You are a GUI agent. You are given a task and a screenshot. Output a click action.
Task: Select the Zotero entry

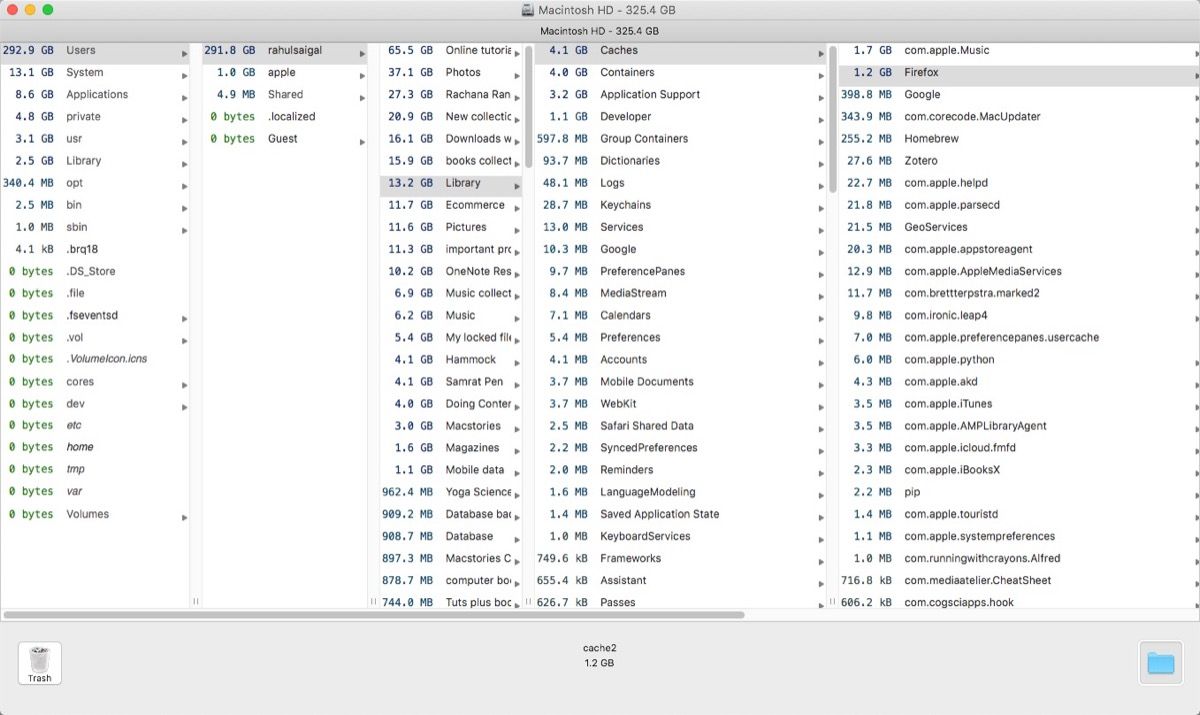[x=921, y=160]
